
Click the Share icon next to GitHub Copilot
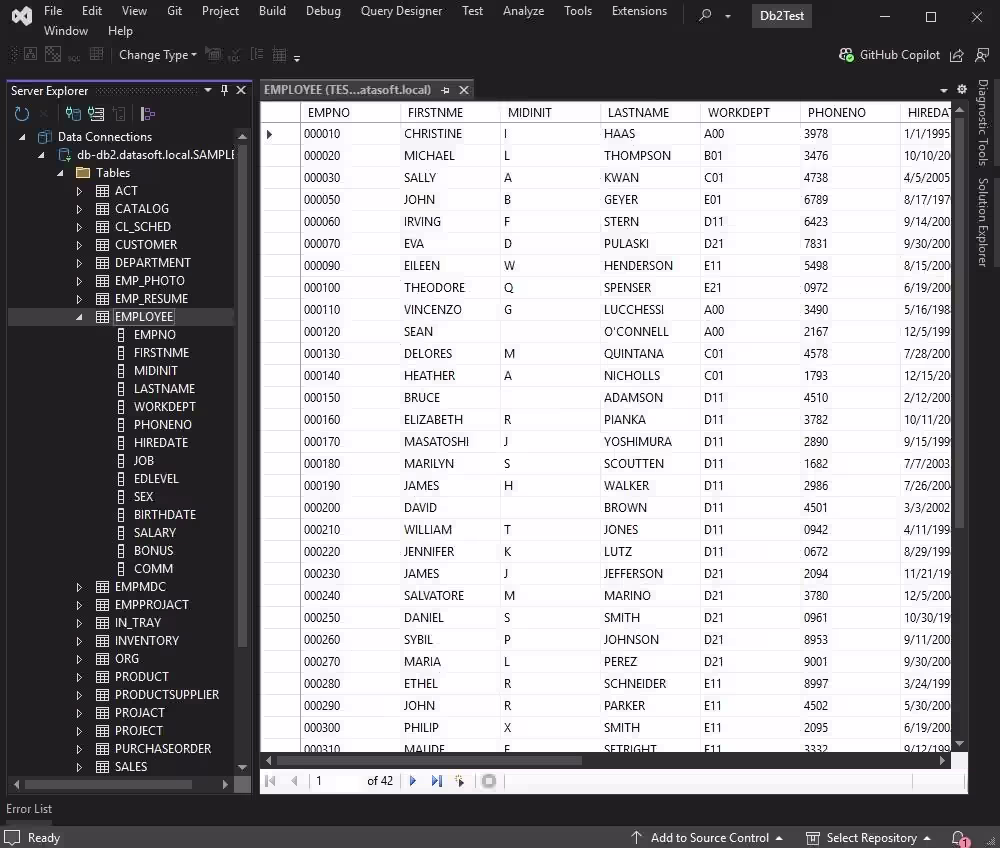(956, 55)
